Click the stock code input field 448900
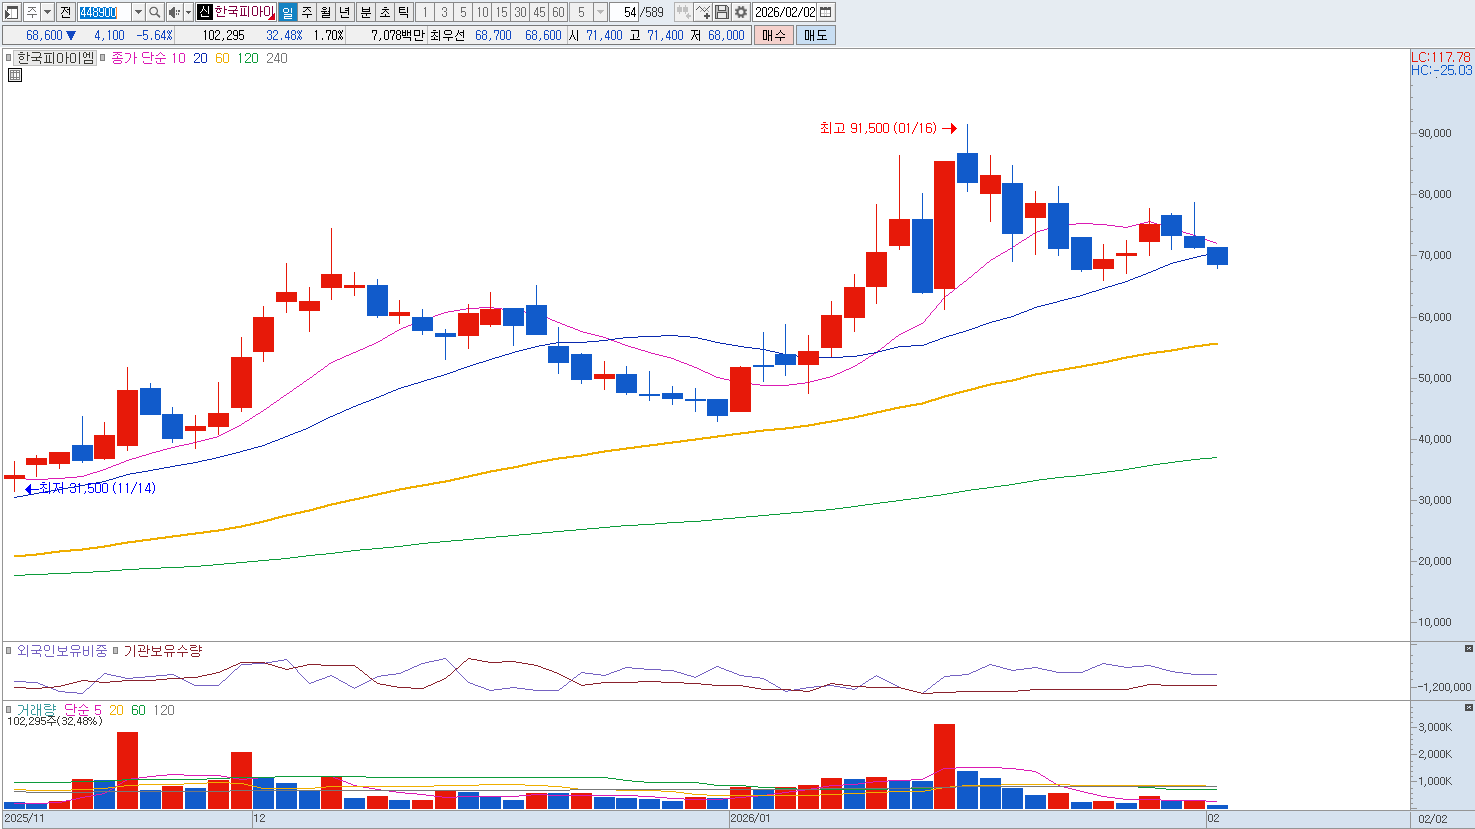1475x829 pixels. (103, 12)
